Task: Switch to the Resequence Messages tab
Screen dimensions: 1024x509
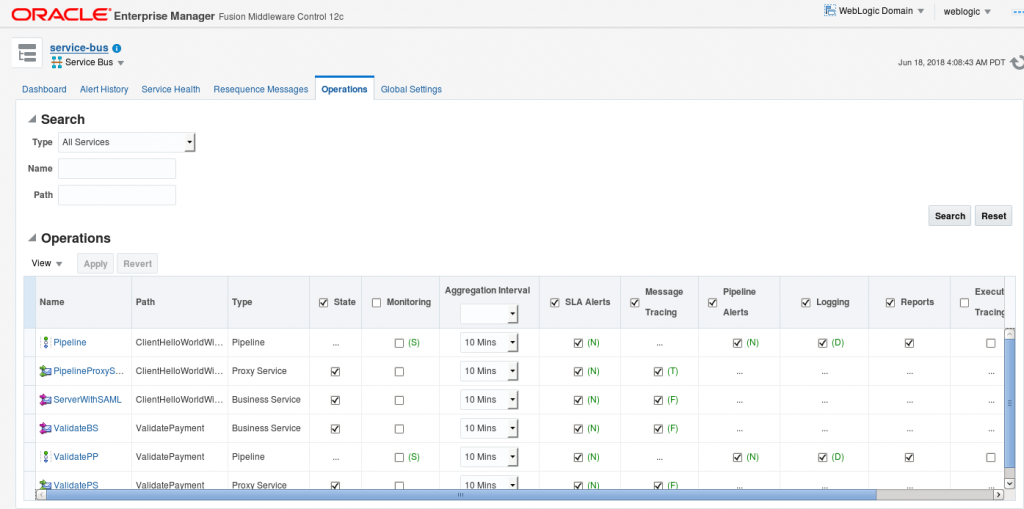Action: click(x=261, y=90)
